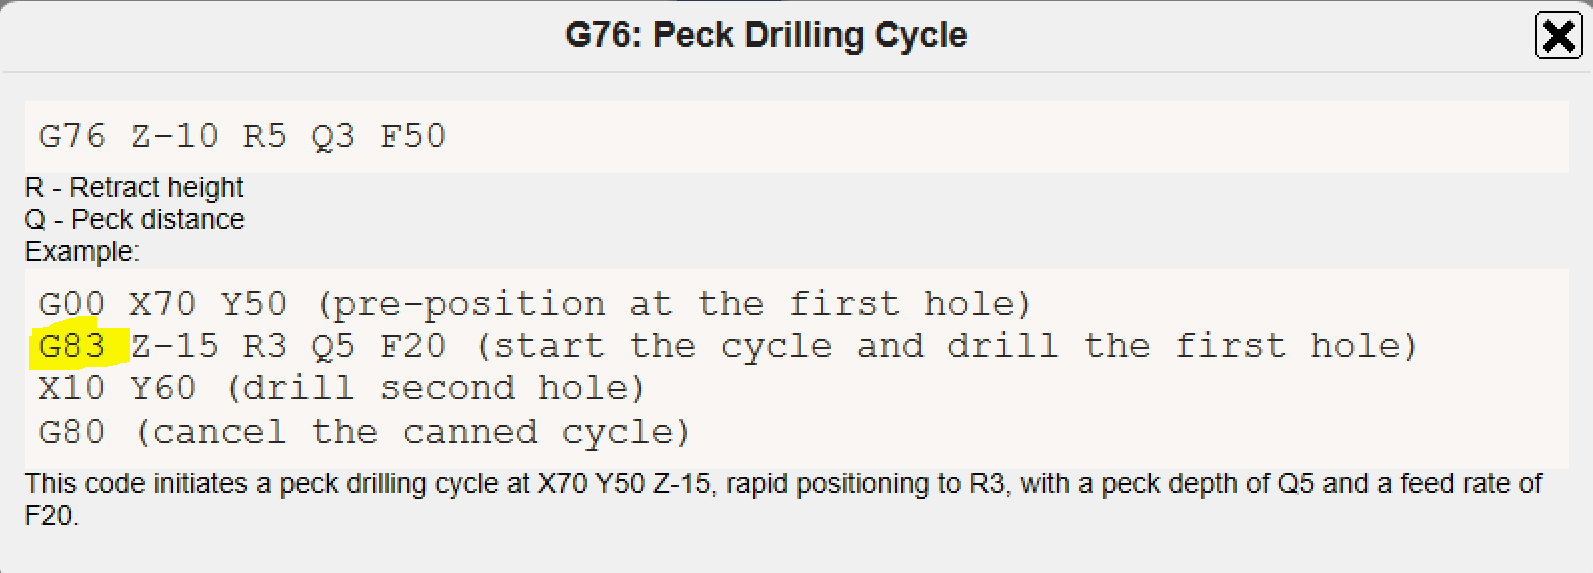Click the yellow highlighted G83 code
The image size is (1593, 573).
tap(73, 346)
